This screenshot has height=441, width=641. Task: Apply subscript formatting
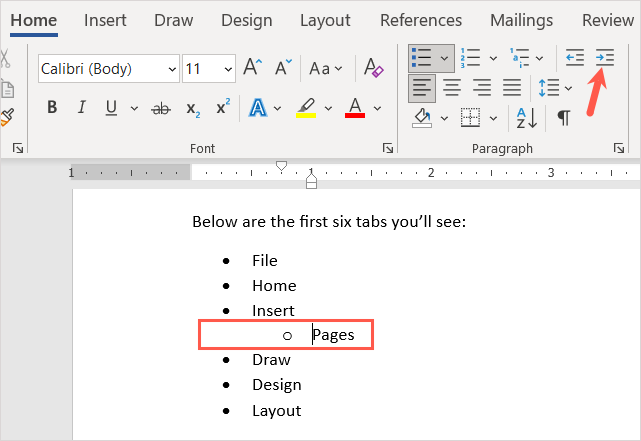click(194, 108)
